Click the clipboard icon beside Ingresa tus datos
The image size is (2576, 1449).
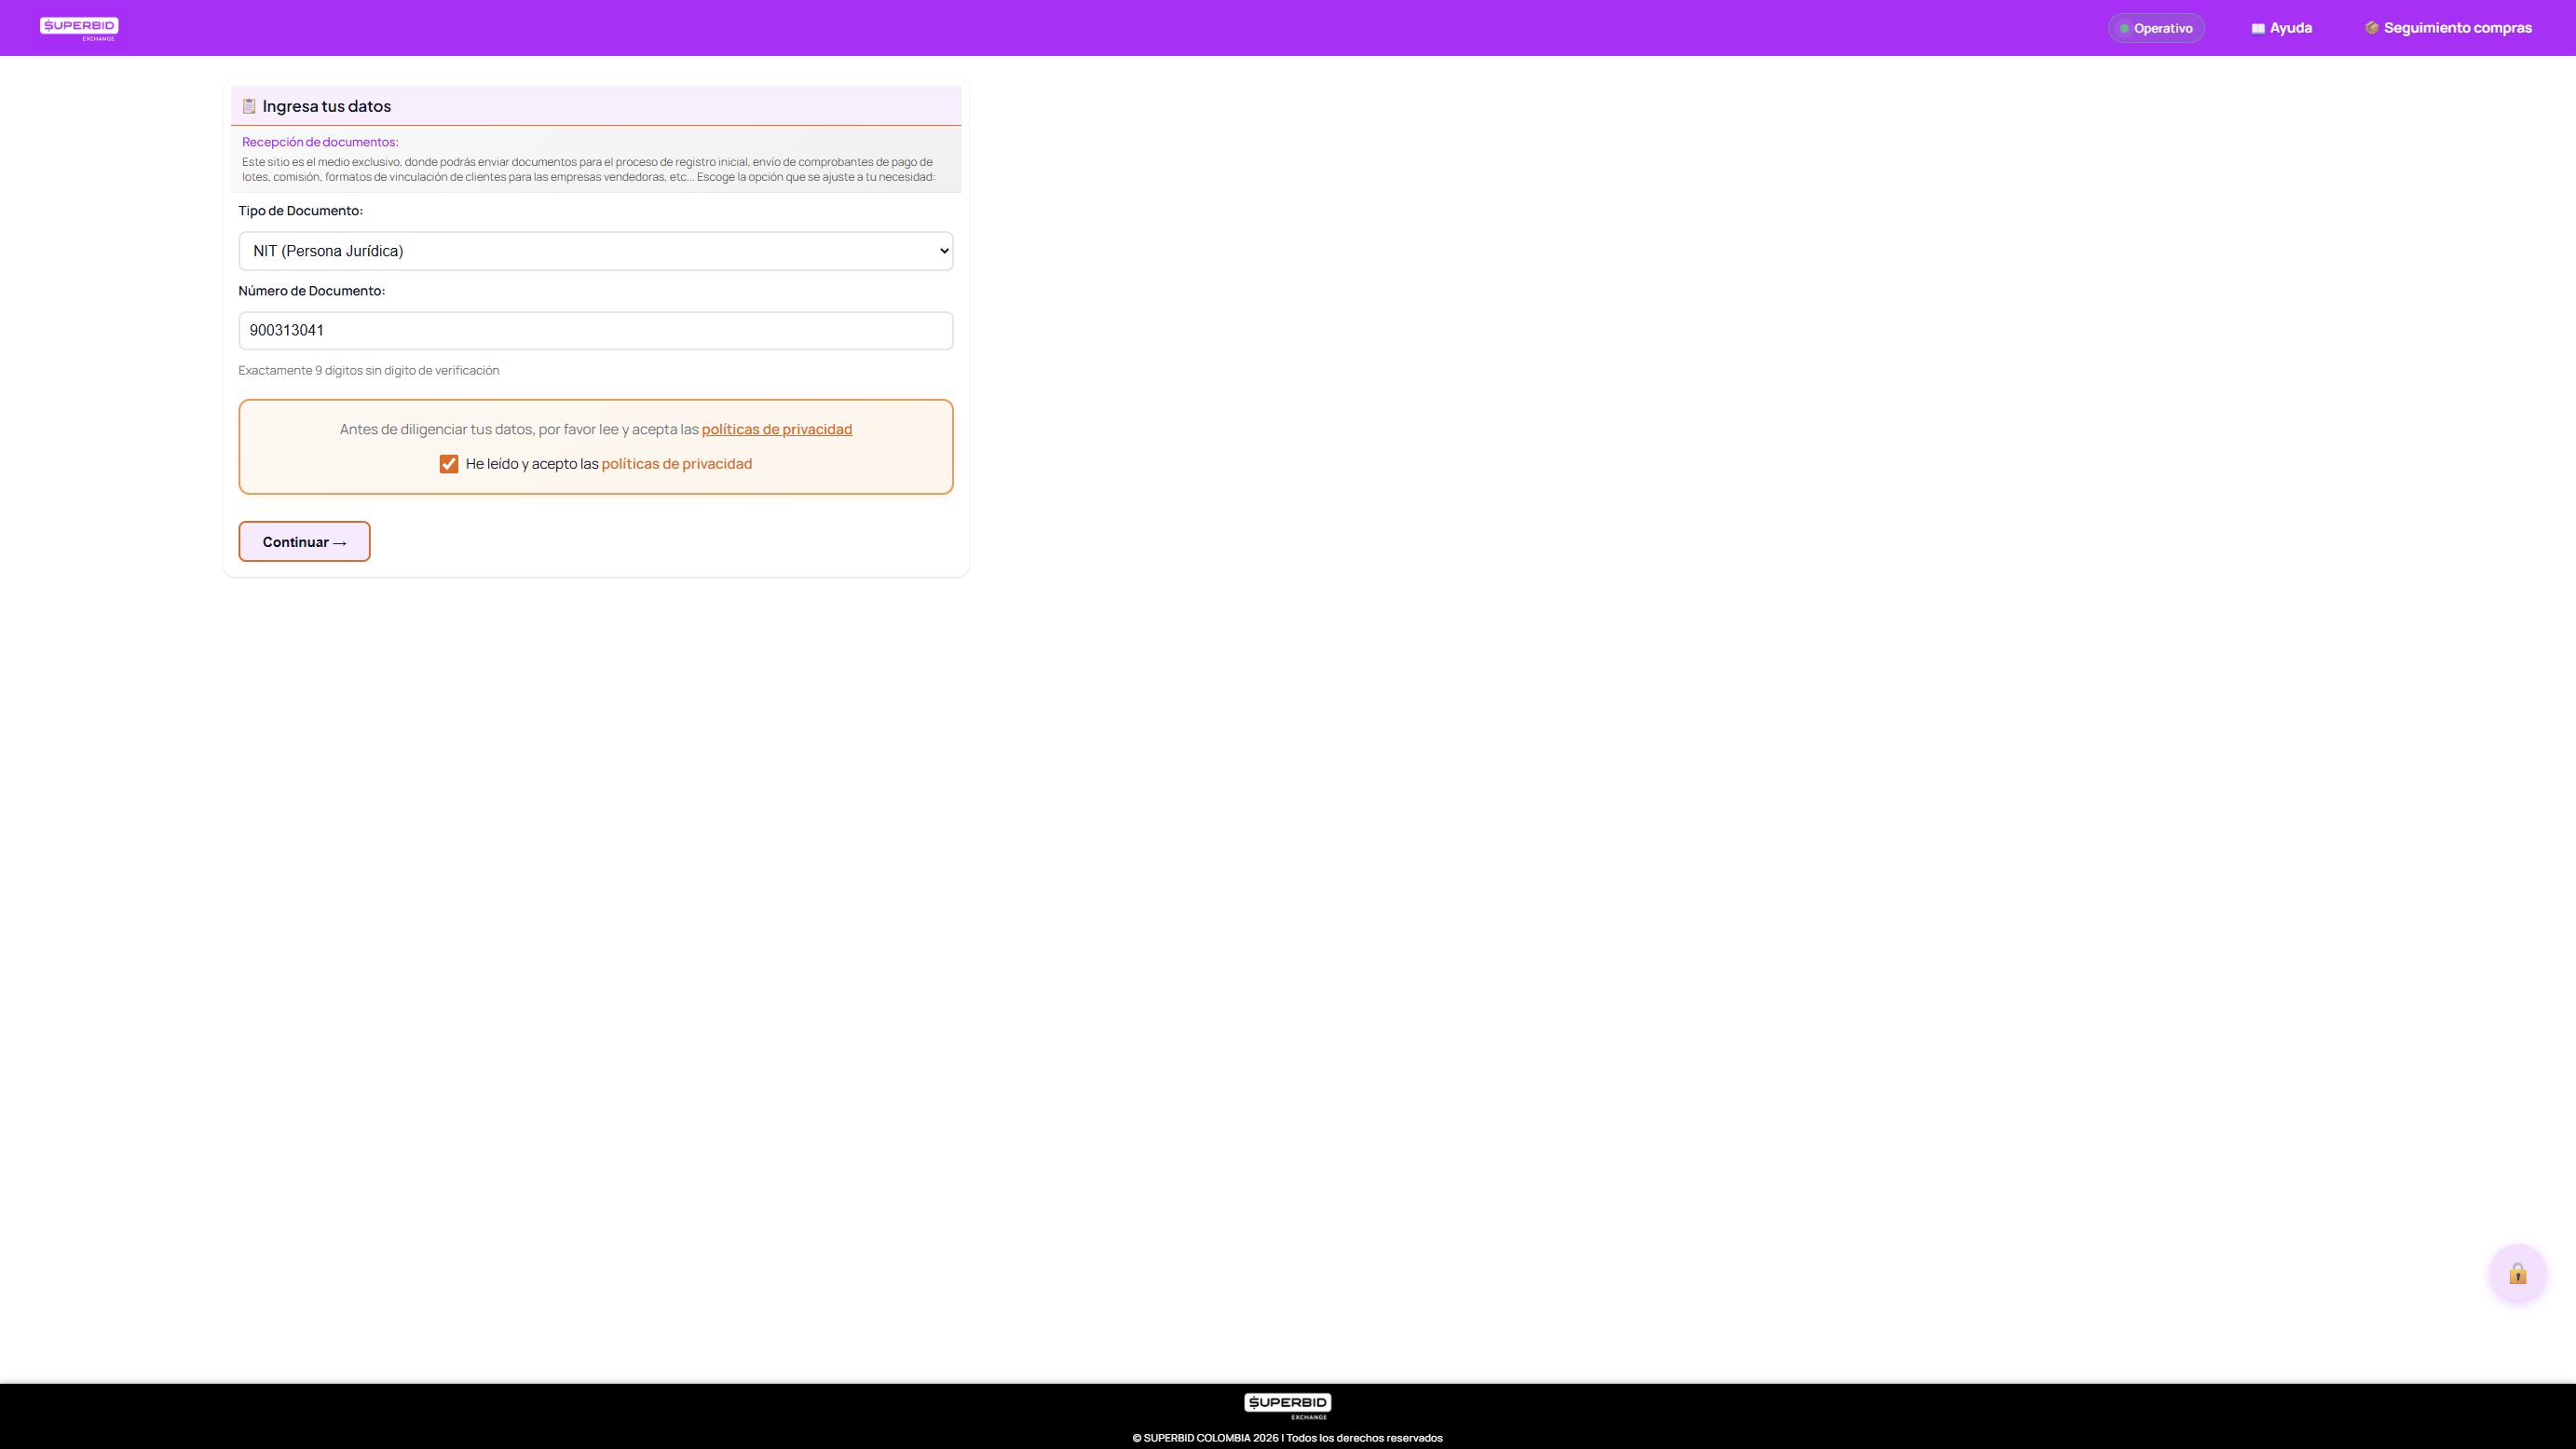point(249,106)
